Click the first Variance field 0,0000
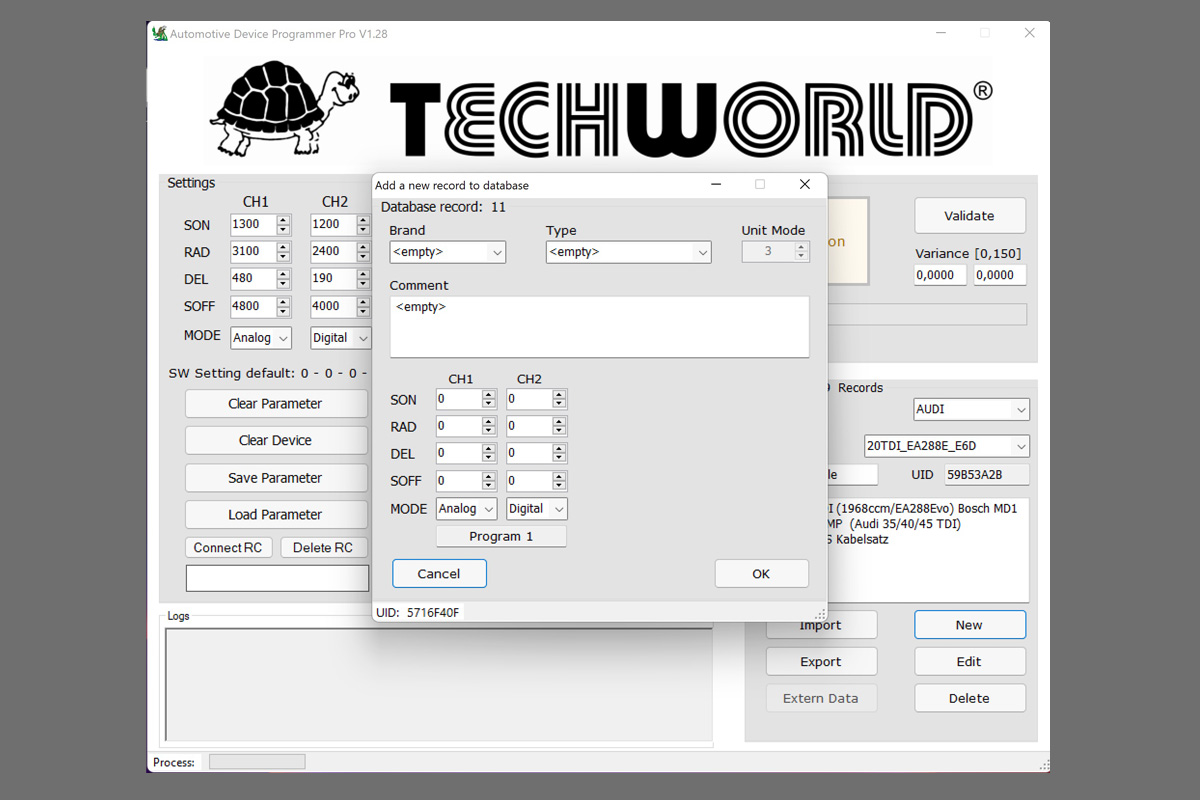The width and height of the screenshot is (1200, 800). [x=940, y=275]
